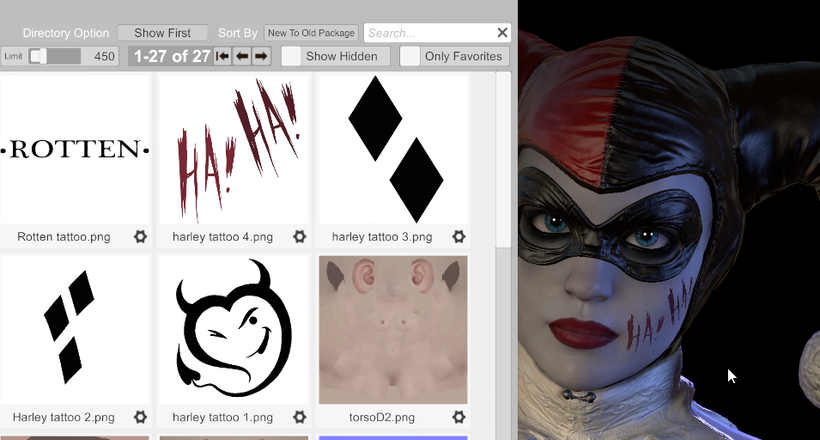
Task: Open gear options for harley tattoo 3.png
Action: tap(458, 237)
